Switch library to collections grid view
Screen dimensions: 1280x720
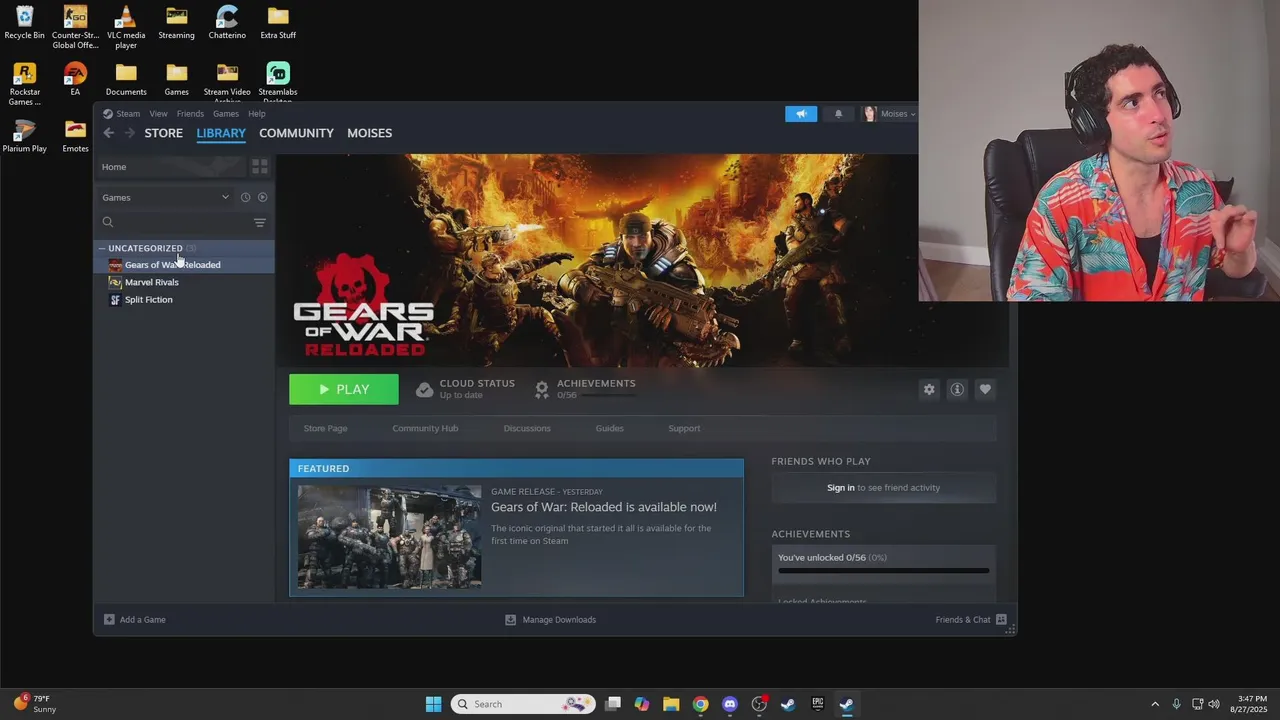pyautogui.click(x=259, y=167)
